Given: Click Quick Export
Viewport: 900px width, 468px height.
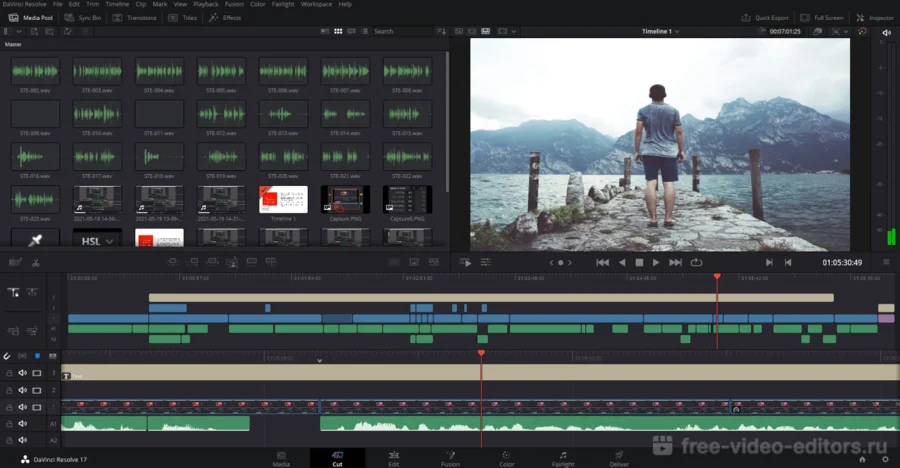Looking at the screenshot, I should coord(765,18).
